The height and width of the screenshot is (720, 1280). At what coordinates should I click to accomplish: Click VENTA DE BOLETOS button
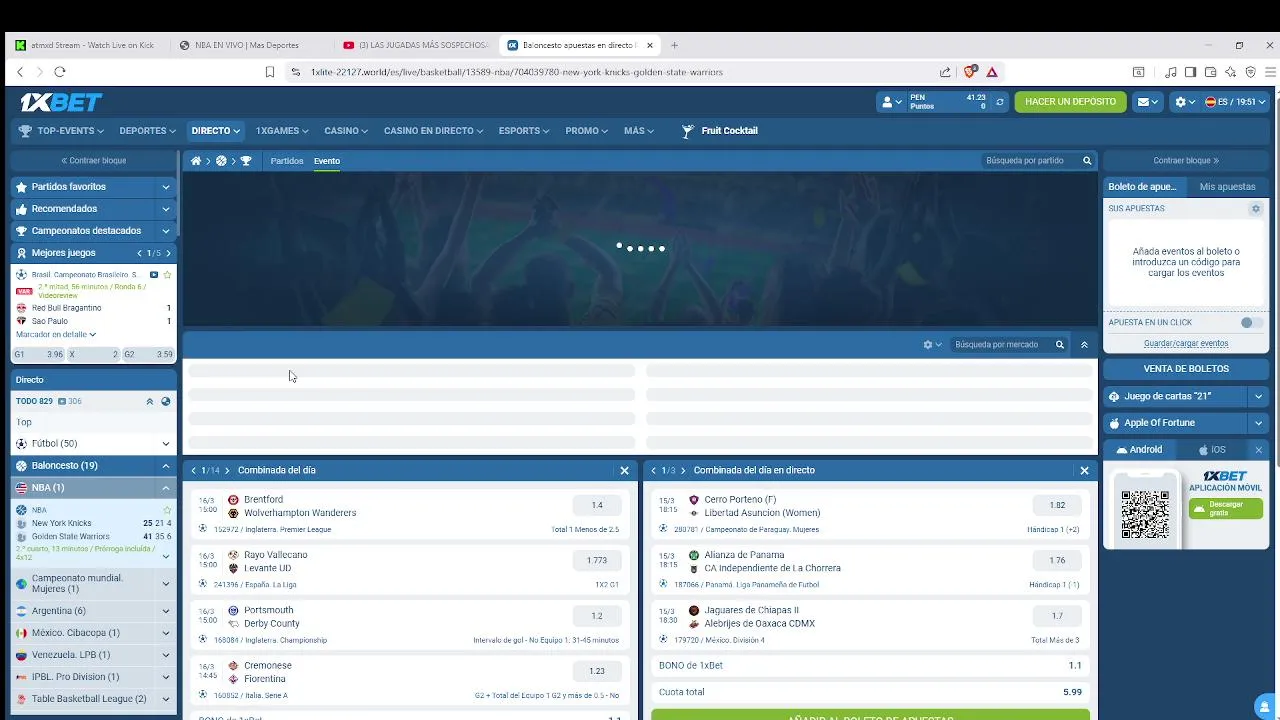pos(1186,369)
